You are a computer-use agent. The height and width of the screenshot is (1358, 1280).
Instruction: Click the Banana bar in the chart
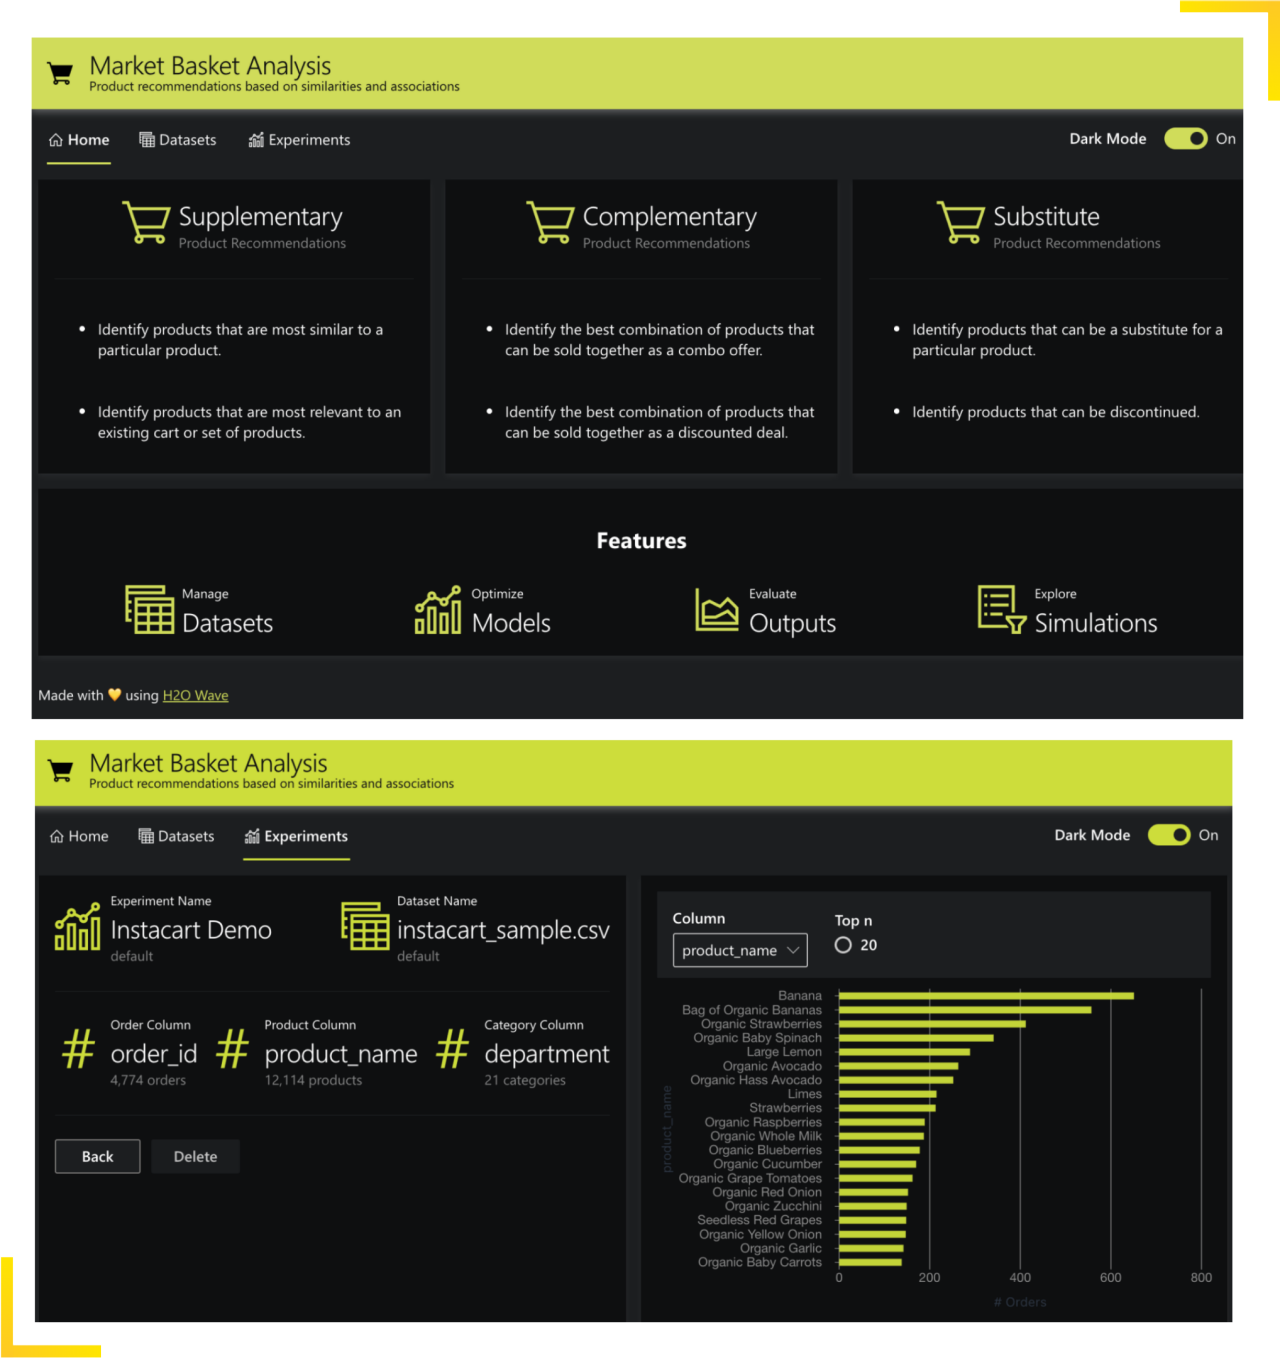pyautogui.click(x=985, y=996)
